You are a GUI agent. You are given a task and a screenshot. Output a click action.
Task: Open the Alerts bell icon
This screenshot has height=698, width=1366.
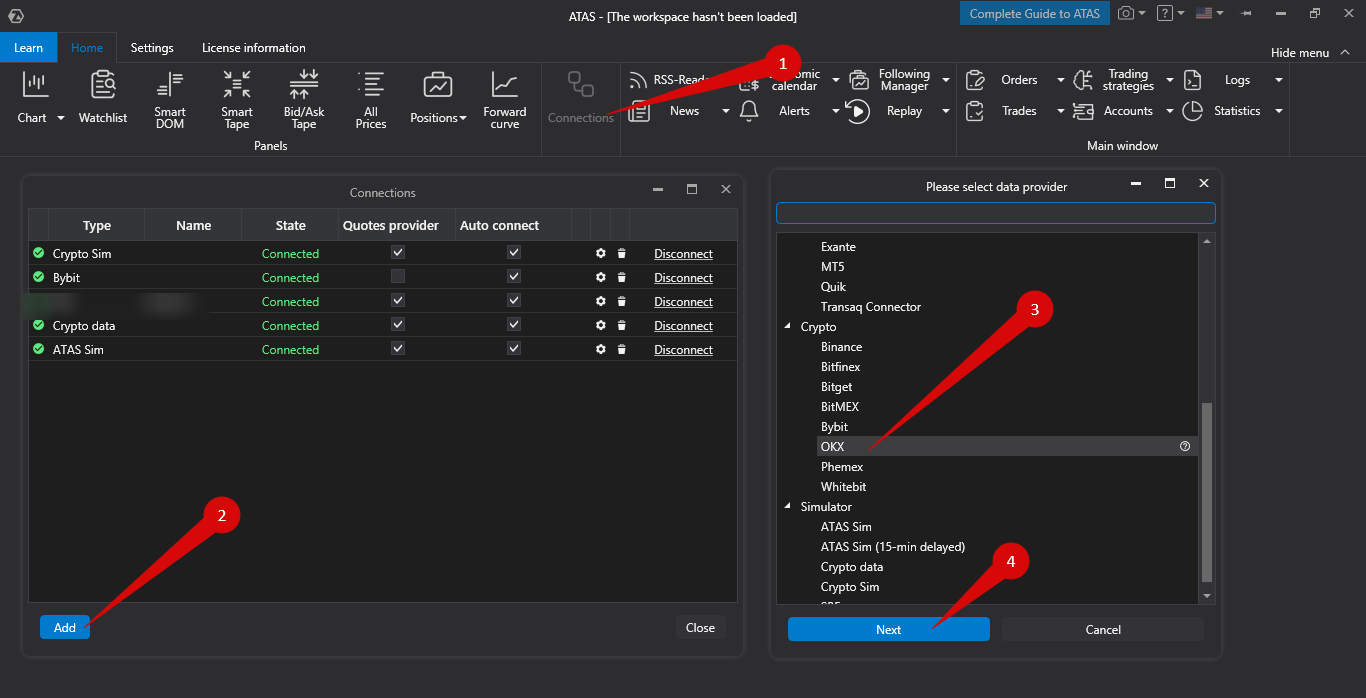pyautogui.click(x=749, y=111)
